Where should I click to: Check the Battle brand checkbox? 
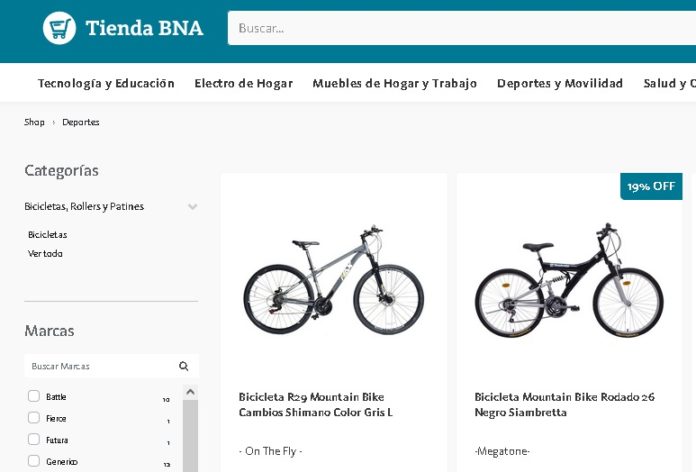click(x=34, y=396)
